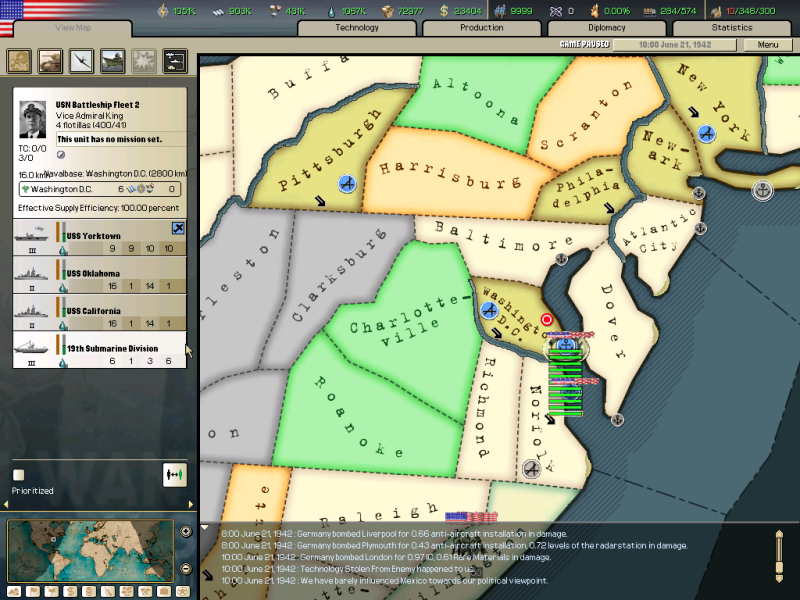Select the air units filter icon
Screen dimensions: 800x600
pos(82,61)
